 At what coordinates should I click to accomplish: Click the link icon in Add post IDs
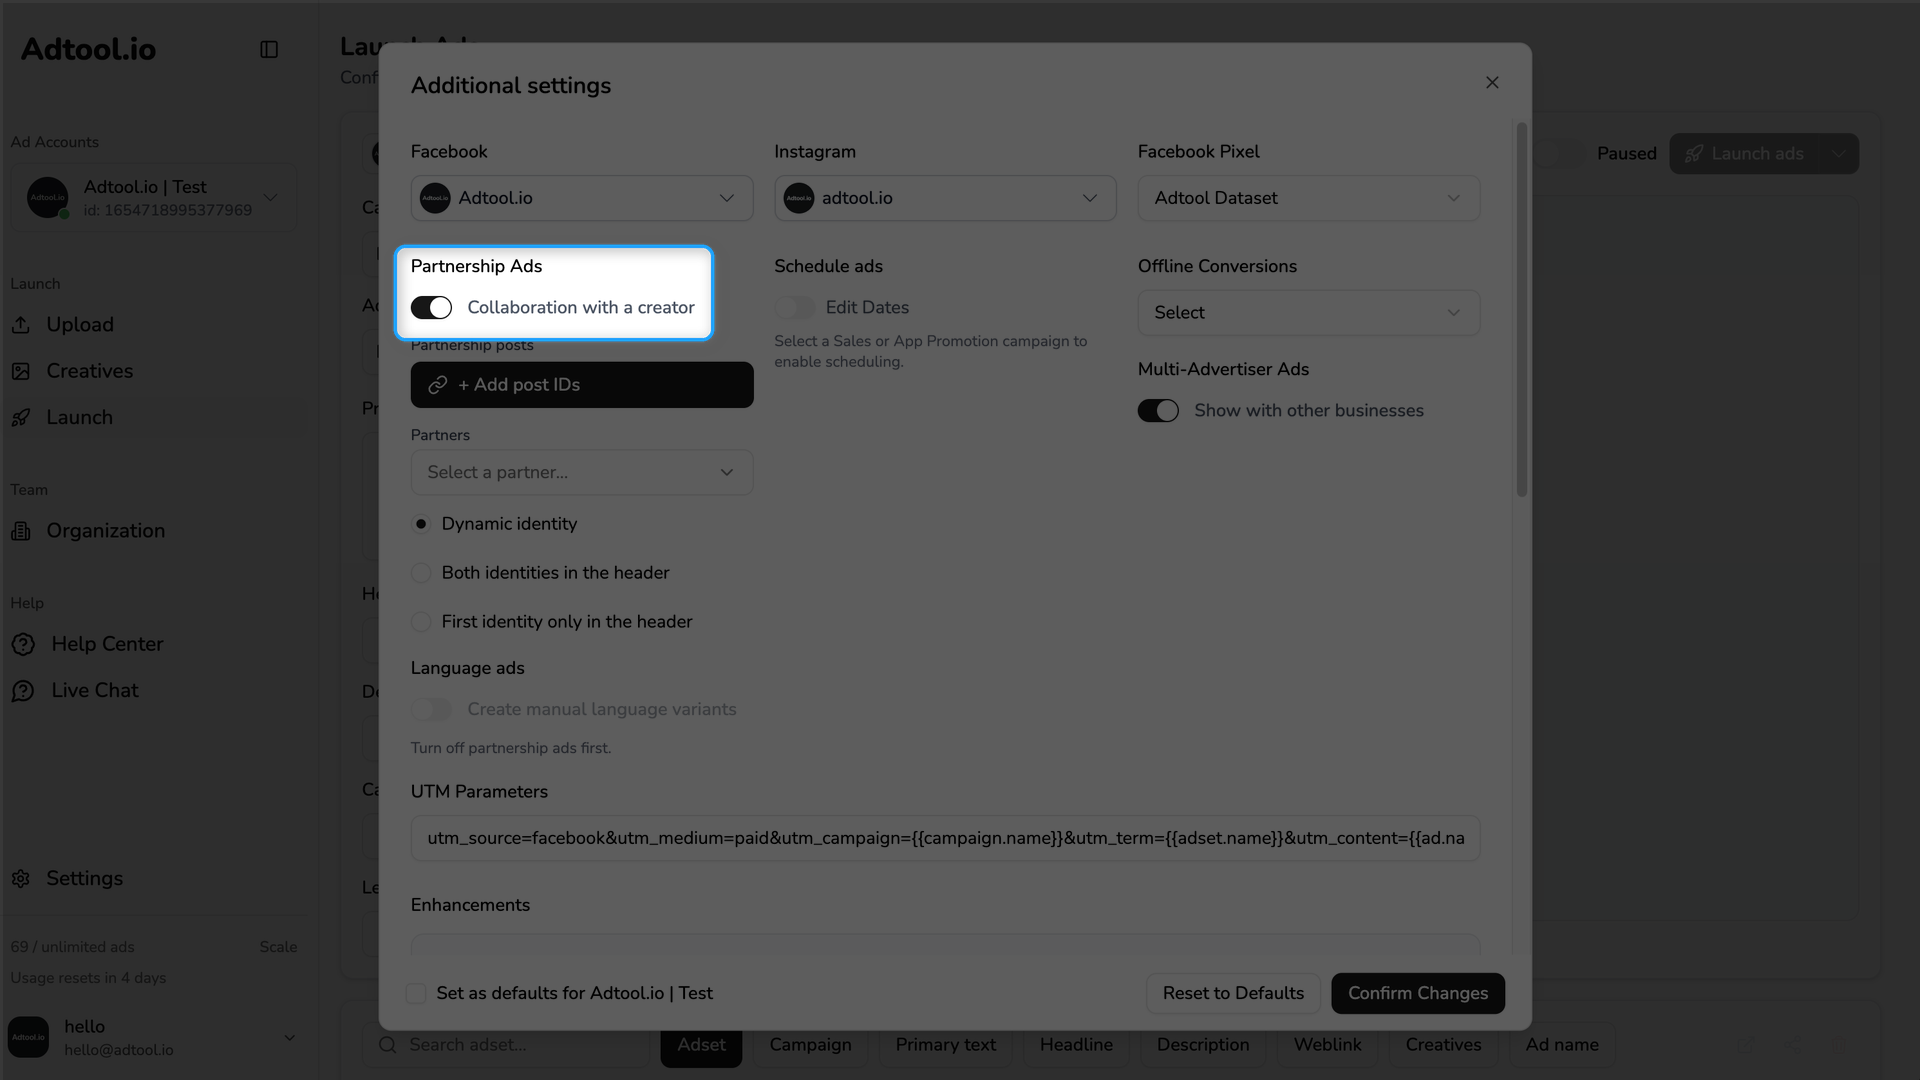tap(437, 385)
